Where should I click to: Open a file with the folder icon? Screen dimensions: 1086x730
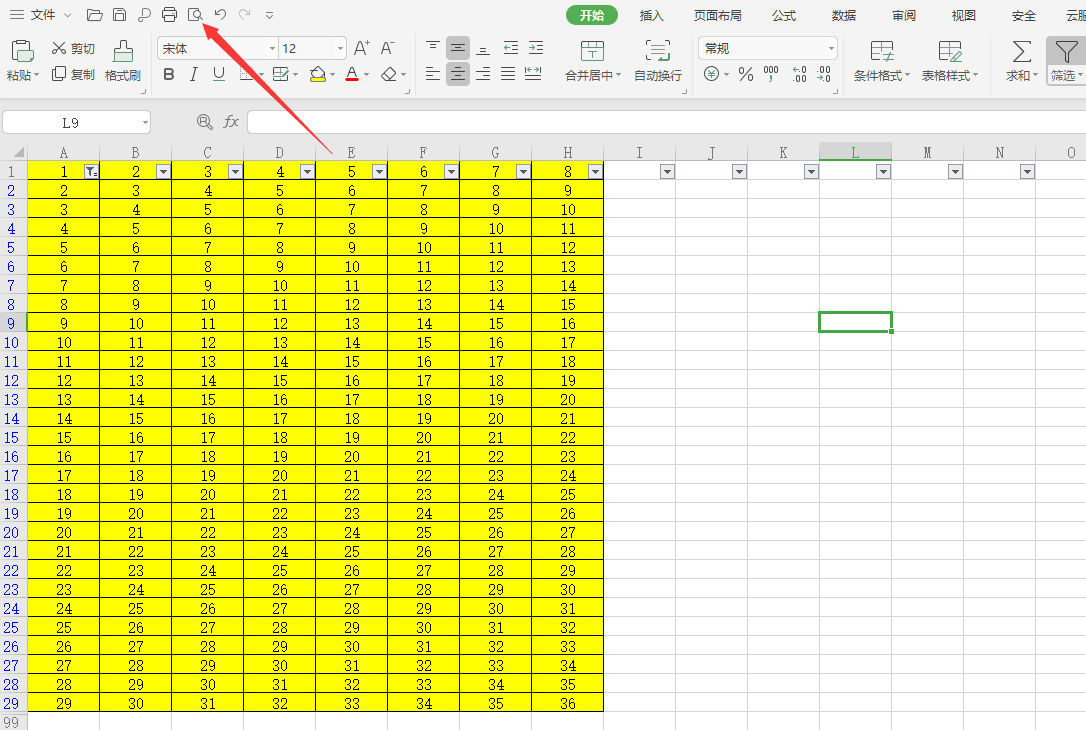(x=95, y=15)
